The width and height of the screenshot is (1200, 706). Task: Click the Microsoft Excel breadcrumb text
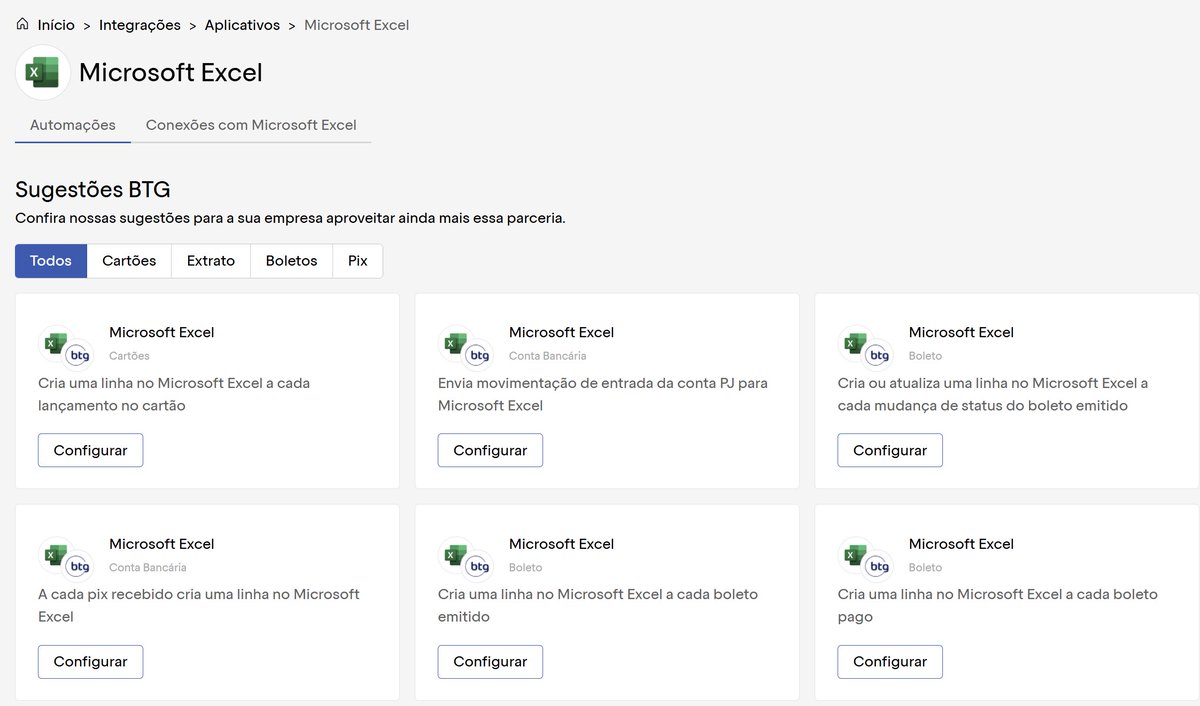click(x=356, y=25)
